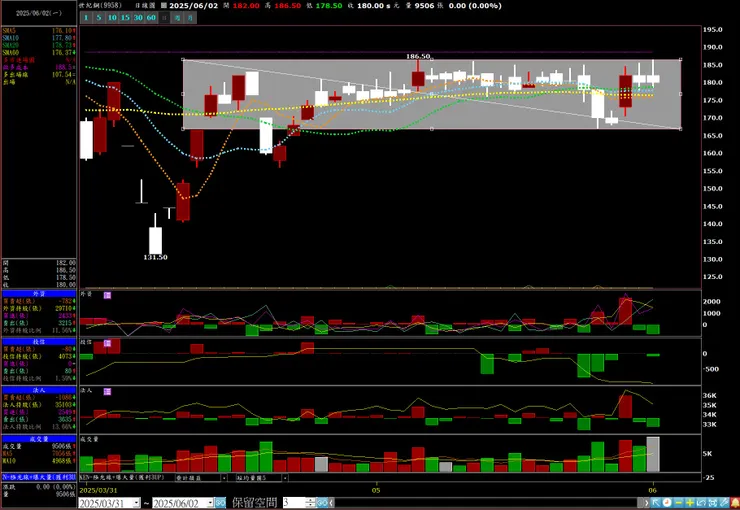Select the 5-minute timeframe button

[99, 17]
